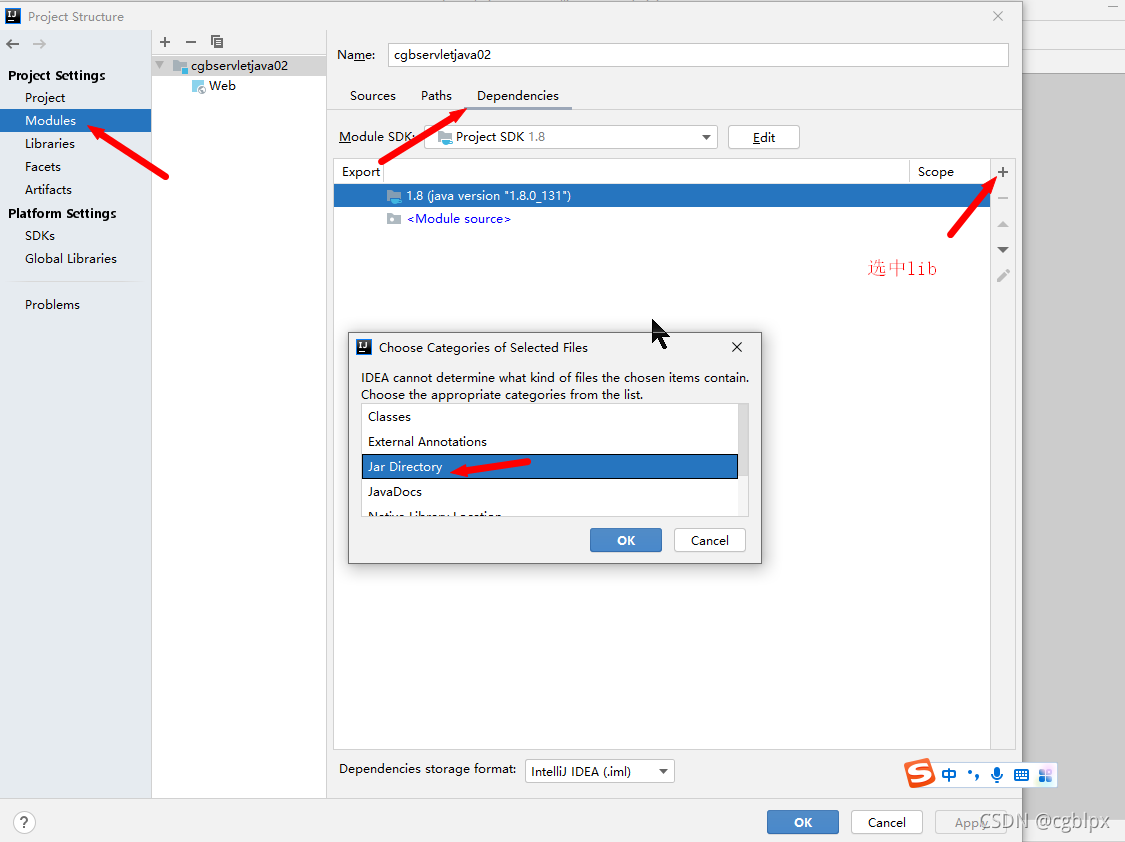This screenshot has height=842, width=1125.
Task: Switch to the Sources tab
Action: (372, 95)
